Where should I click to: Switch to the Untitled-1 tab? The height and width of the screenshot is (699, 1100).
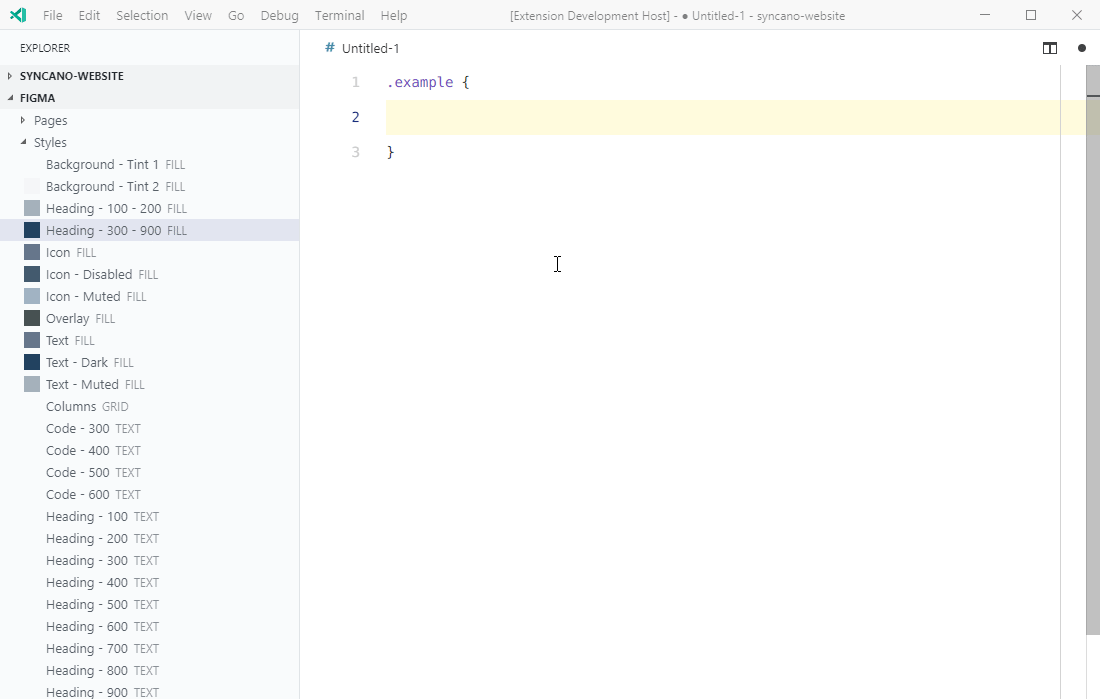(371, 47)
